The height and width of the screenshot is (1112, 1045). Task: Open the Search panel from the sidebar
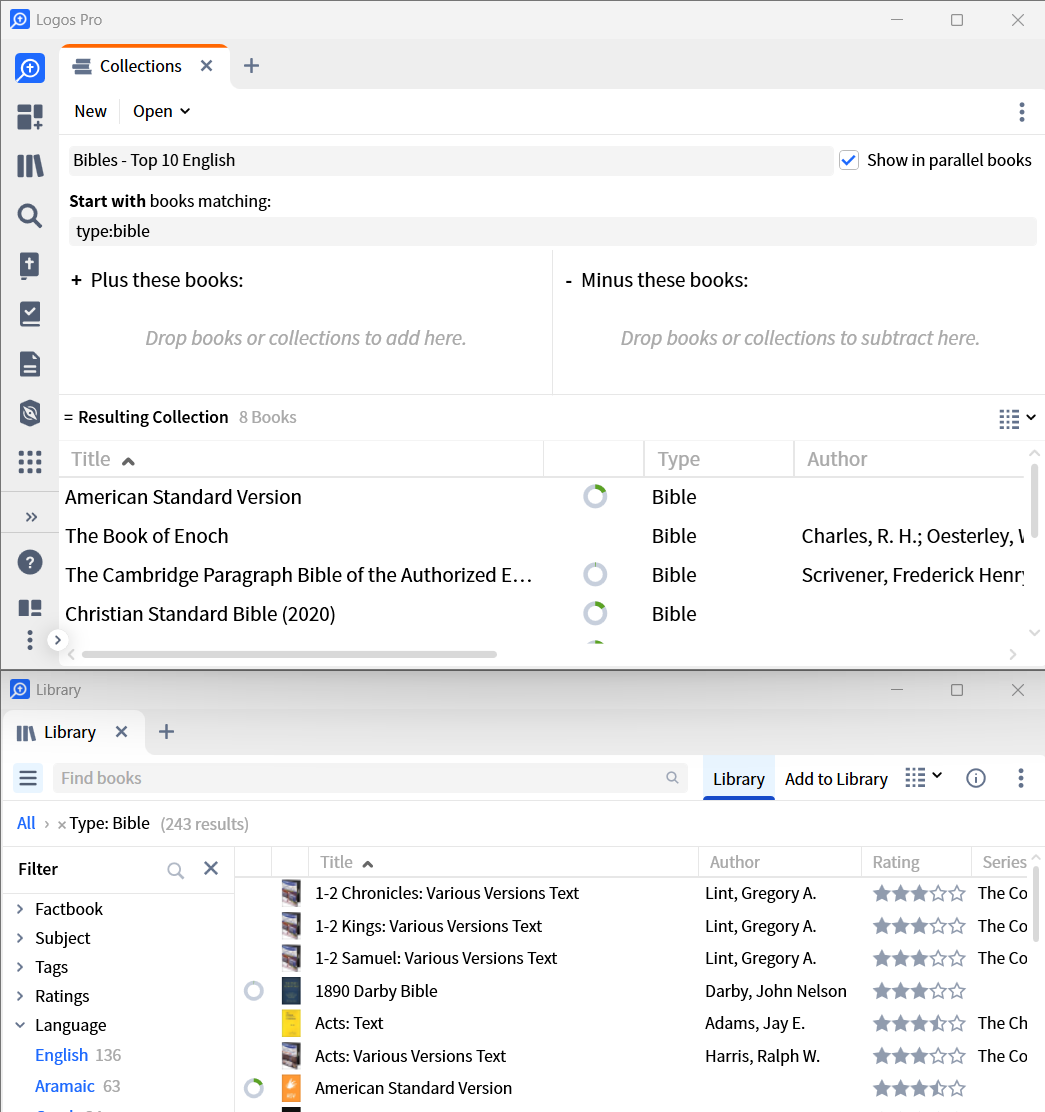(29, 215)
